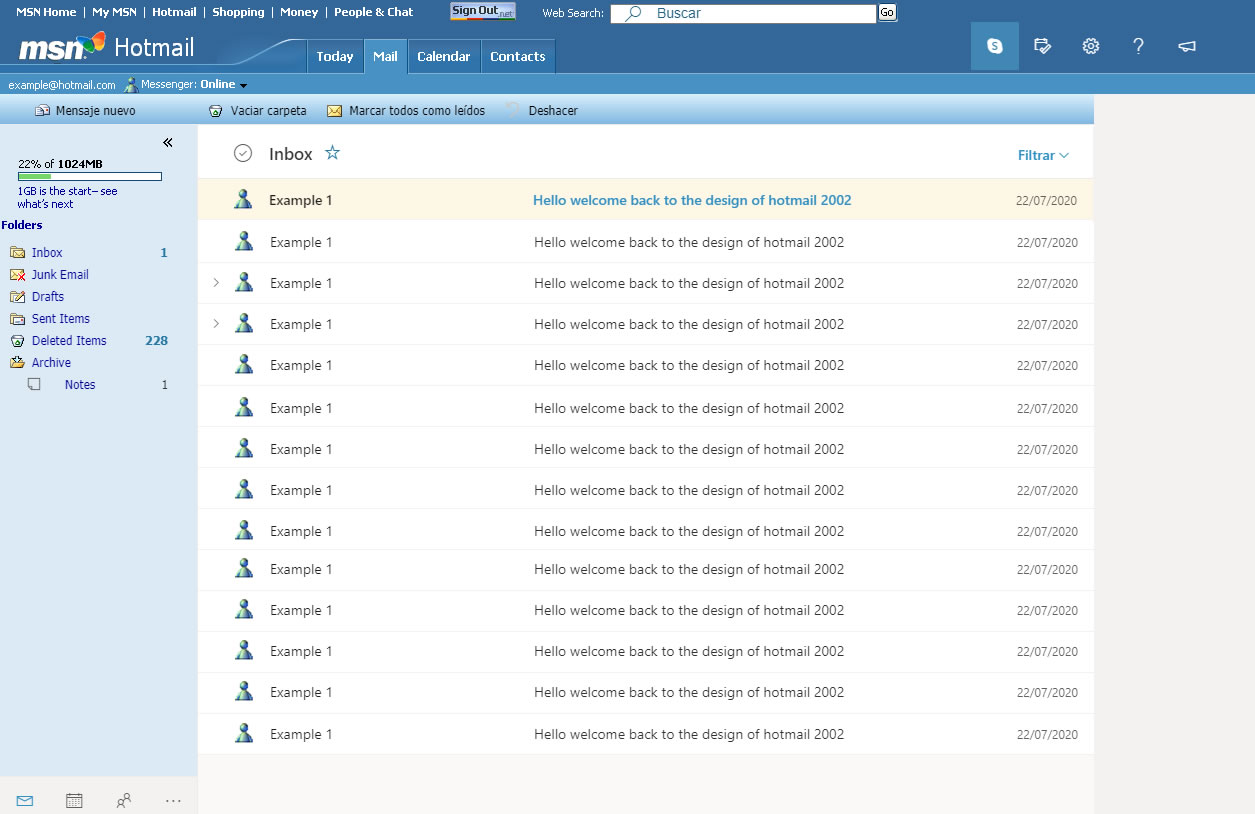
Task: Open the To-Do icon in the header
Action: (x=1043, y=46)
